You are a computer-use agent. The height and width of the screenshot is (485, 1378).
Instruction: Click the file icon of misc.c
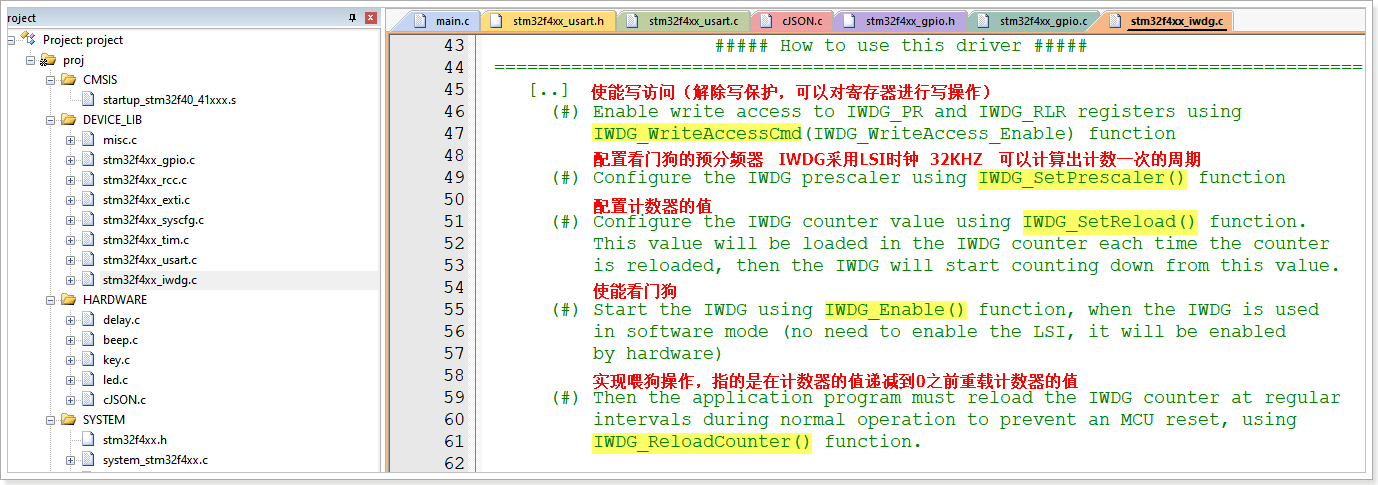click(88, 140)
